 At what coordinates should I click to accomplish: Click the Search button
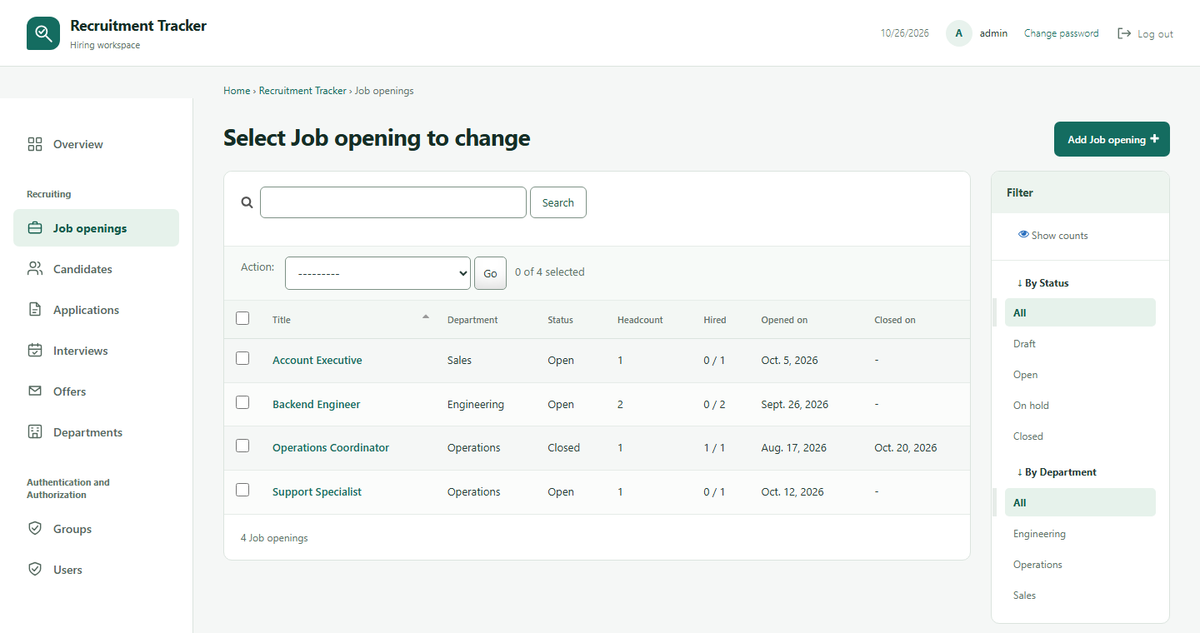tap(558, 202)
